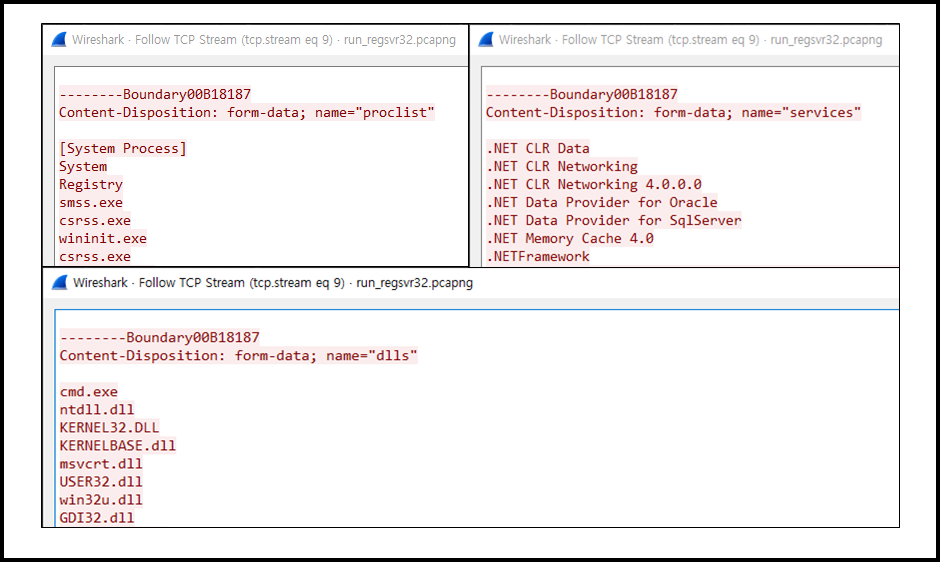Click the ".NET Memory Cache 4.0" line
Image resolution: width=940 pixels, height=562 pixels.
click(570, 239)
